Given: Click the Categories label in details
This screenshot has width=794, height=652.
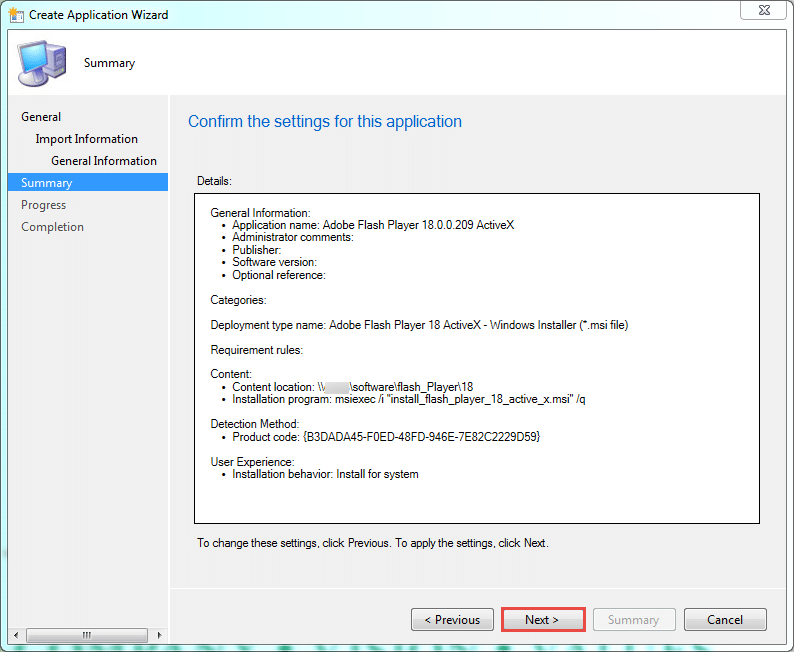Looking at the screenshot, I should 239,300.
